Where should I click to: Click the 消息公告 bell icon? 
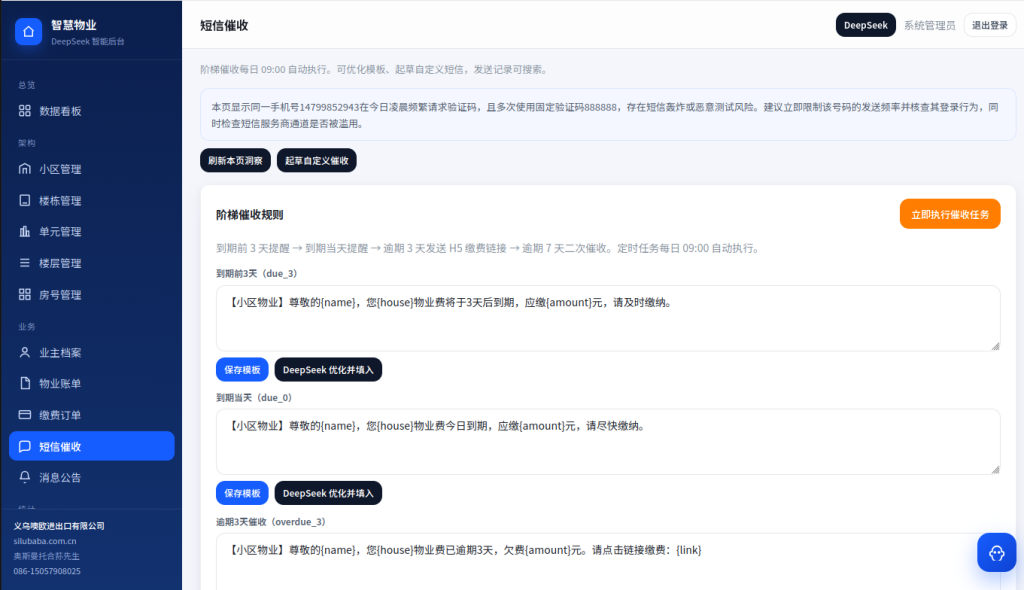[25, 478]
